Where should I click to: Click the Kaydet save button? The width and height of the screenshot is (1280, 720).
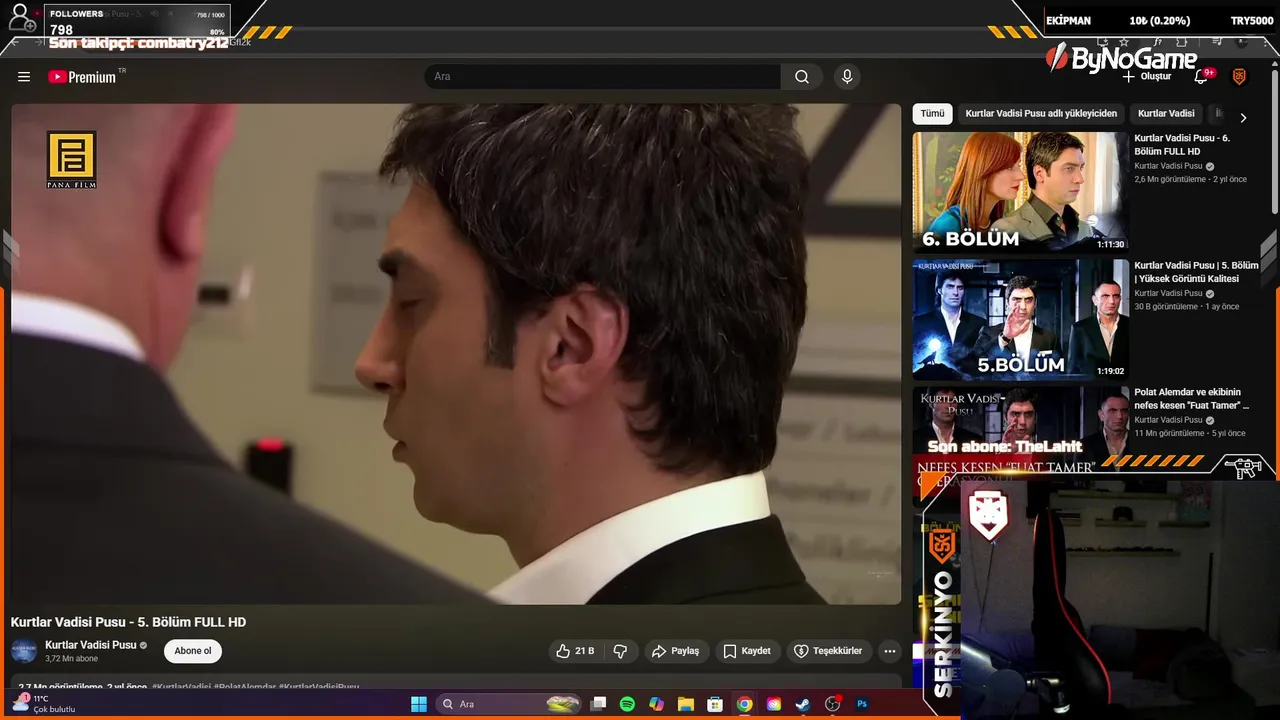[747, 651]
